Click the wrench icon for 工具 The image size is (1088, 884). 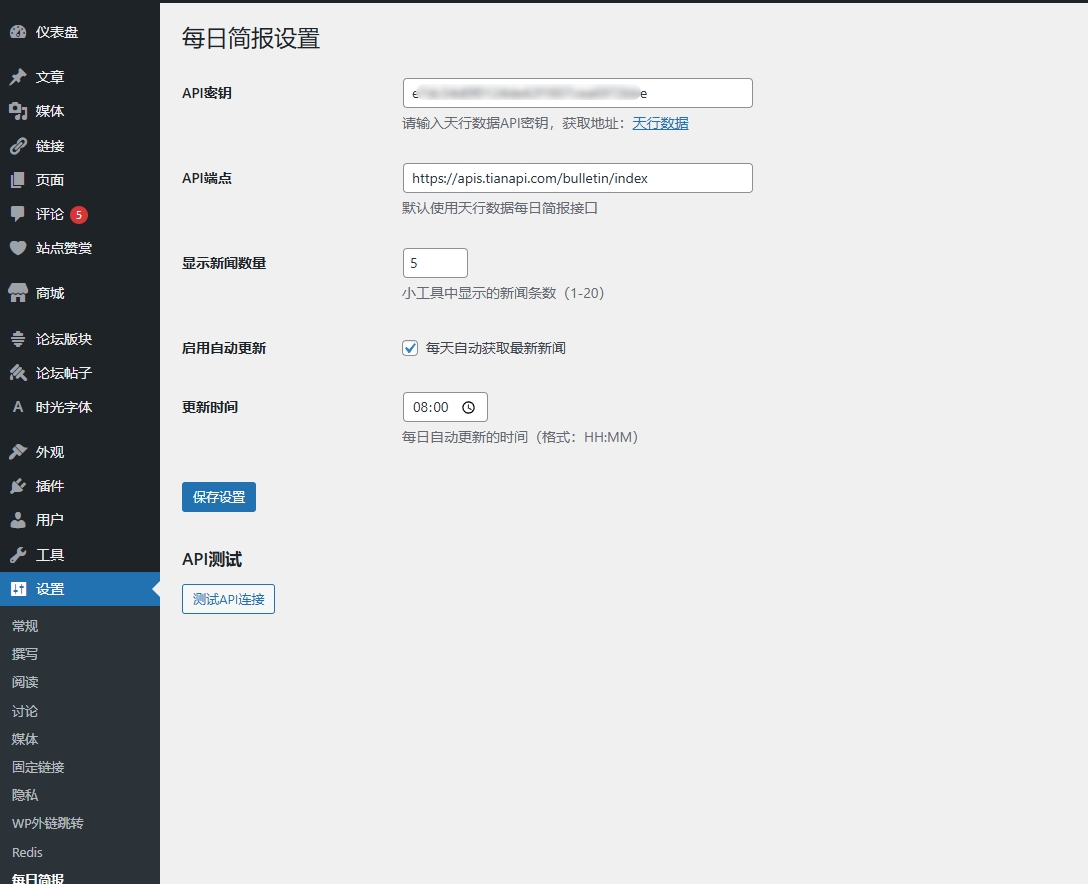[18, 555]
